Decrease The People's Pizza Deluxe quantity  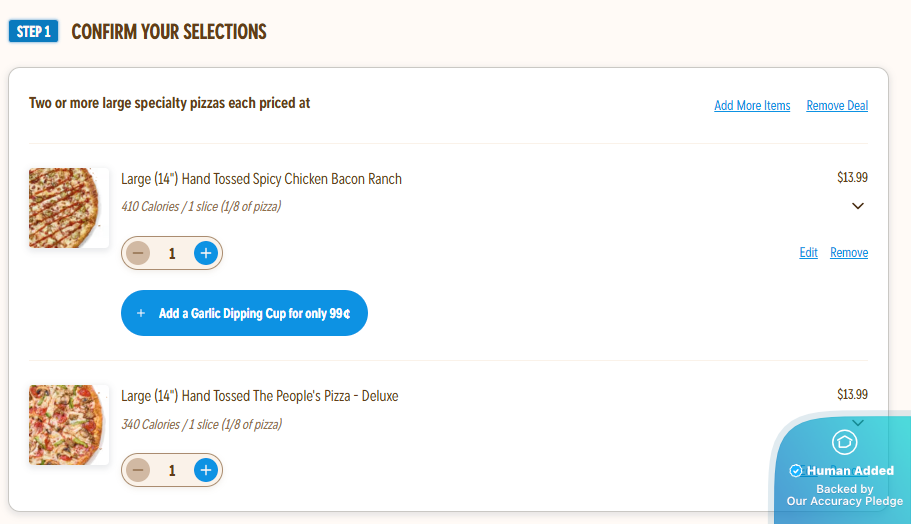pos(138,470)
